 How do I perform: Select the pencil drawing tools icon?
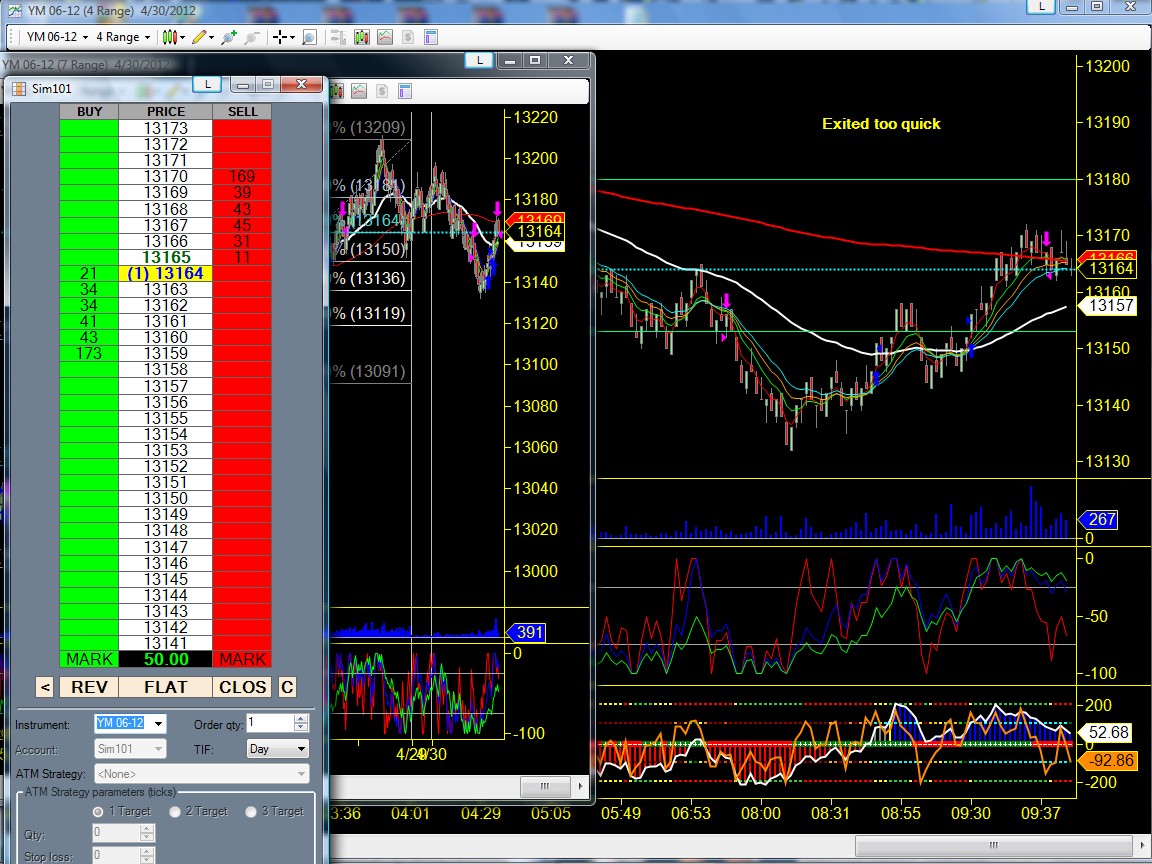click(198, 37)
